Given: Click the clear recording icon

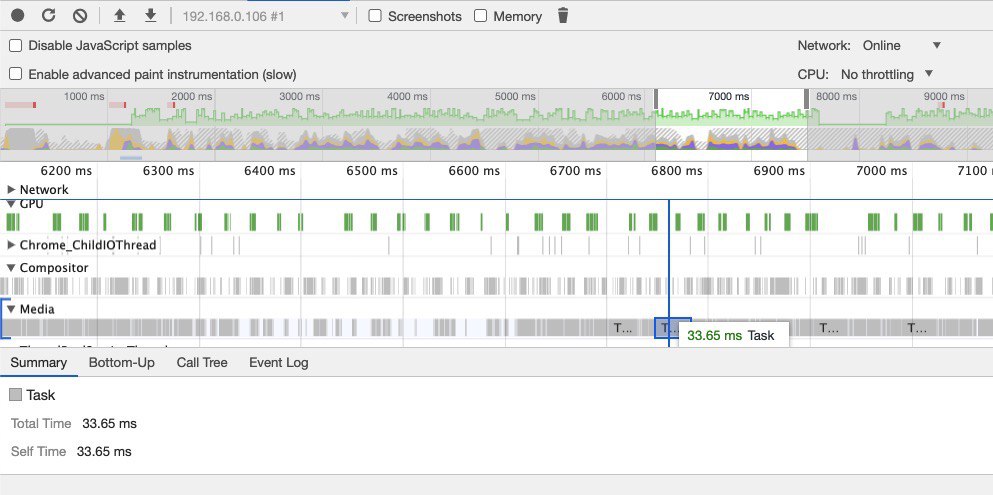Looking at the screenshot, I should tap(80, 16).
